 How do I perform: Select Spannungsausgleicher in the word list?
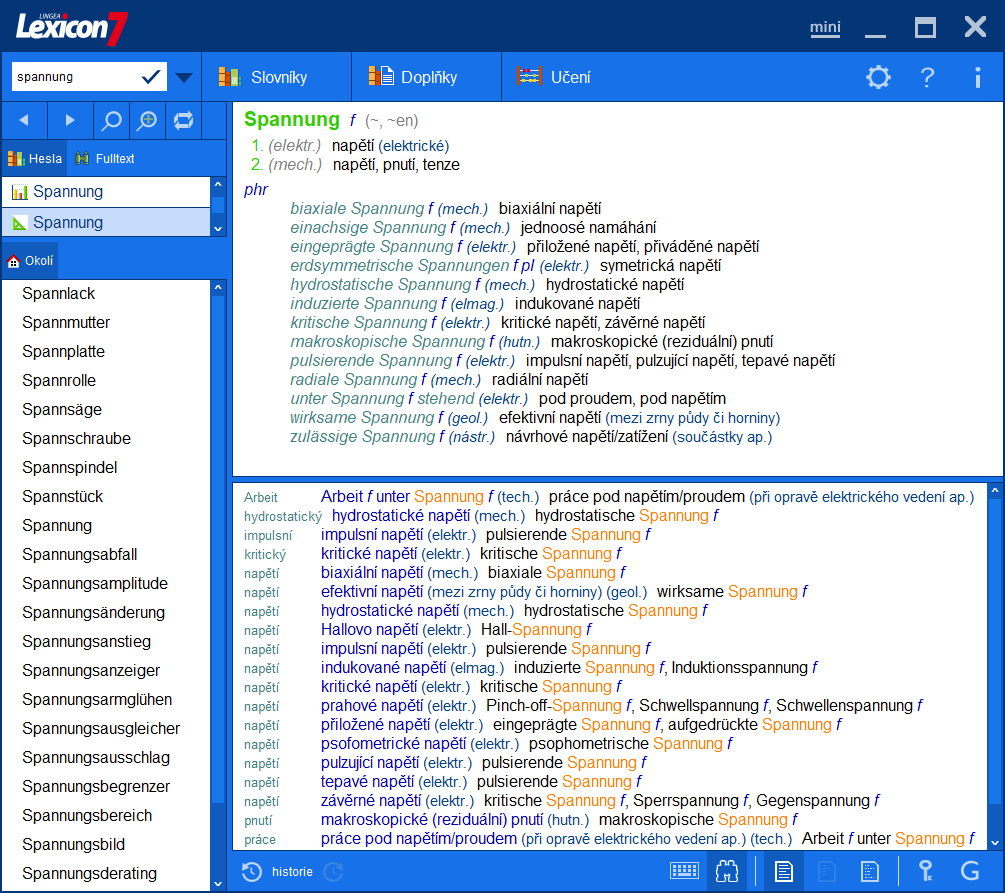[x=101, y=728]
